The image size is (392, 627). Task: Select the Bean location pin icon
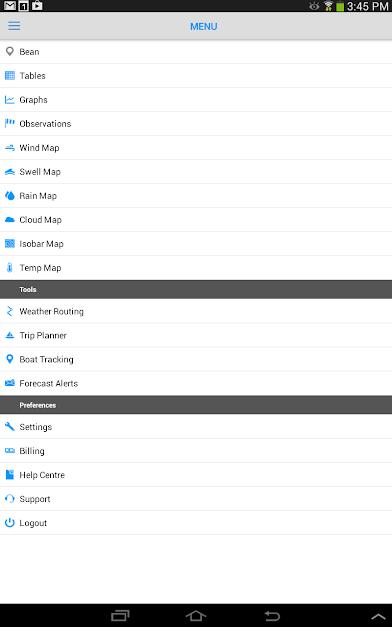[10, 51]
